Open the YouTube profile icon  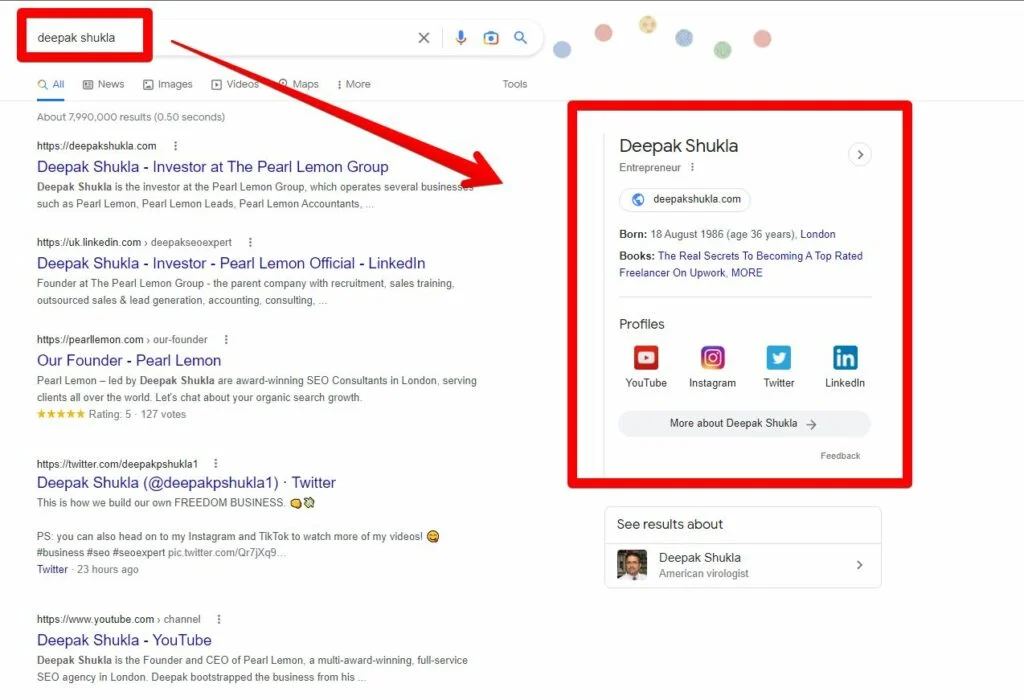click(x=646, y=358)
